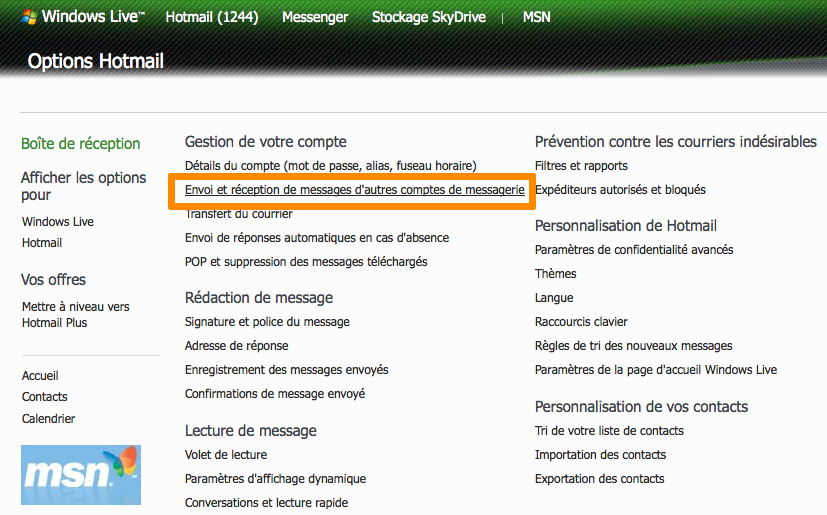Image resolution: width=827 pixels, height=515 pixels.
Task: Click the Gestion de votre compte heading
Action: (x=266, y=141)
